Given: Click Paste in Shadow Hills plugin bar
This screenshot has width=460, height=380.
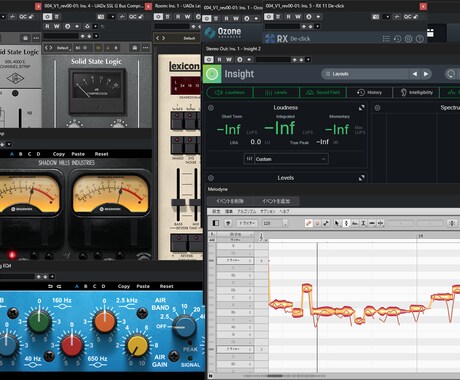Looking at the screenshot, I should click(78, 154).
